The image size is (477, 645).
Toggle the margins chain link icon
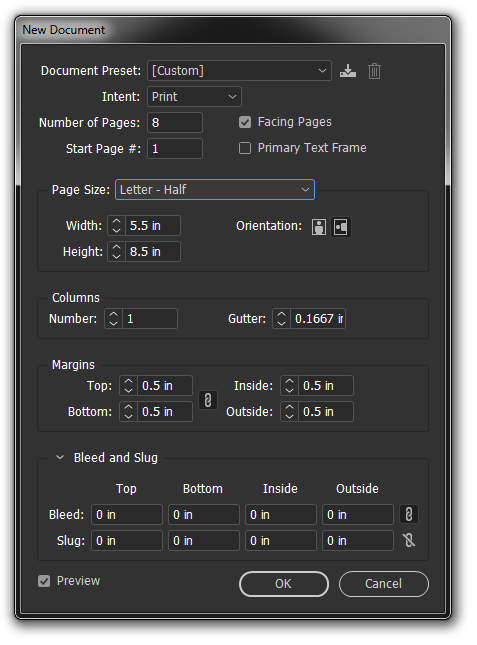[x=208, y=399]
